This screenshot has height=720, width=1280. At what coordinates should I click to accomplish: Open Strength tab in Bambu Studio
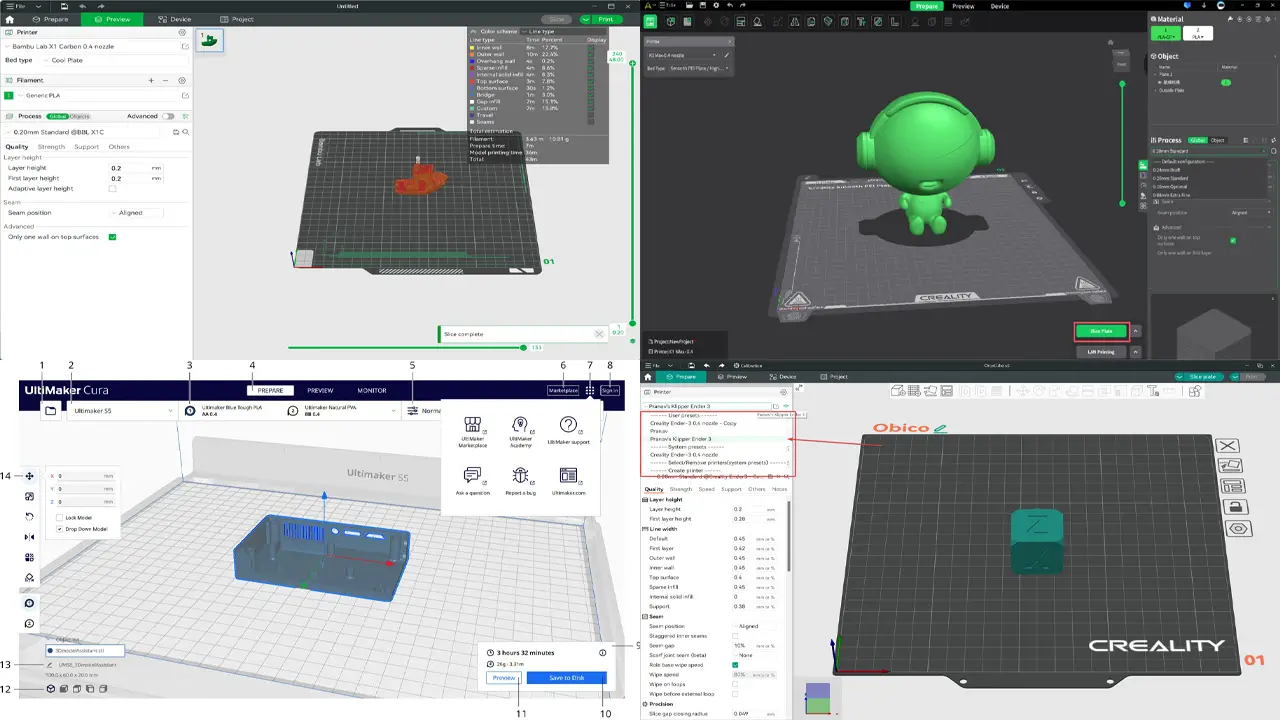[x=51, y=147]
